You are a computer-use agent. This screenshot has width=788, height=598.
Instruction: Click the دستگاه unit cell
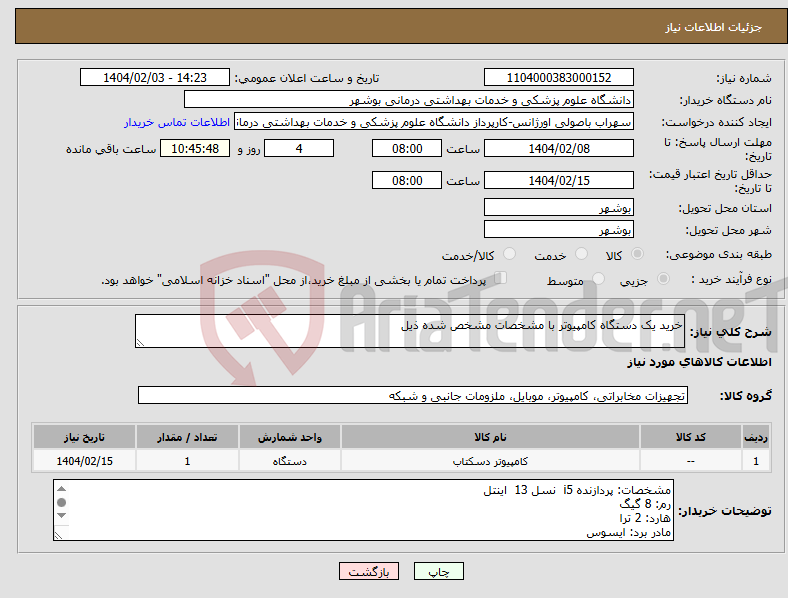click(290, 461)
